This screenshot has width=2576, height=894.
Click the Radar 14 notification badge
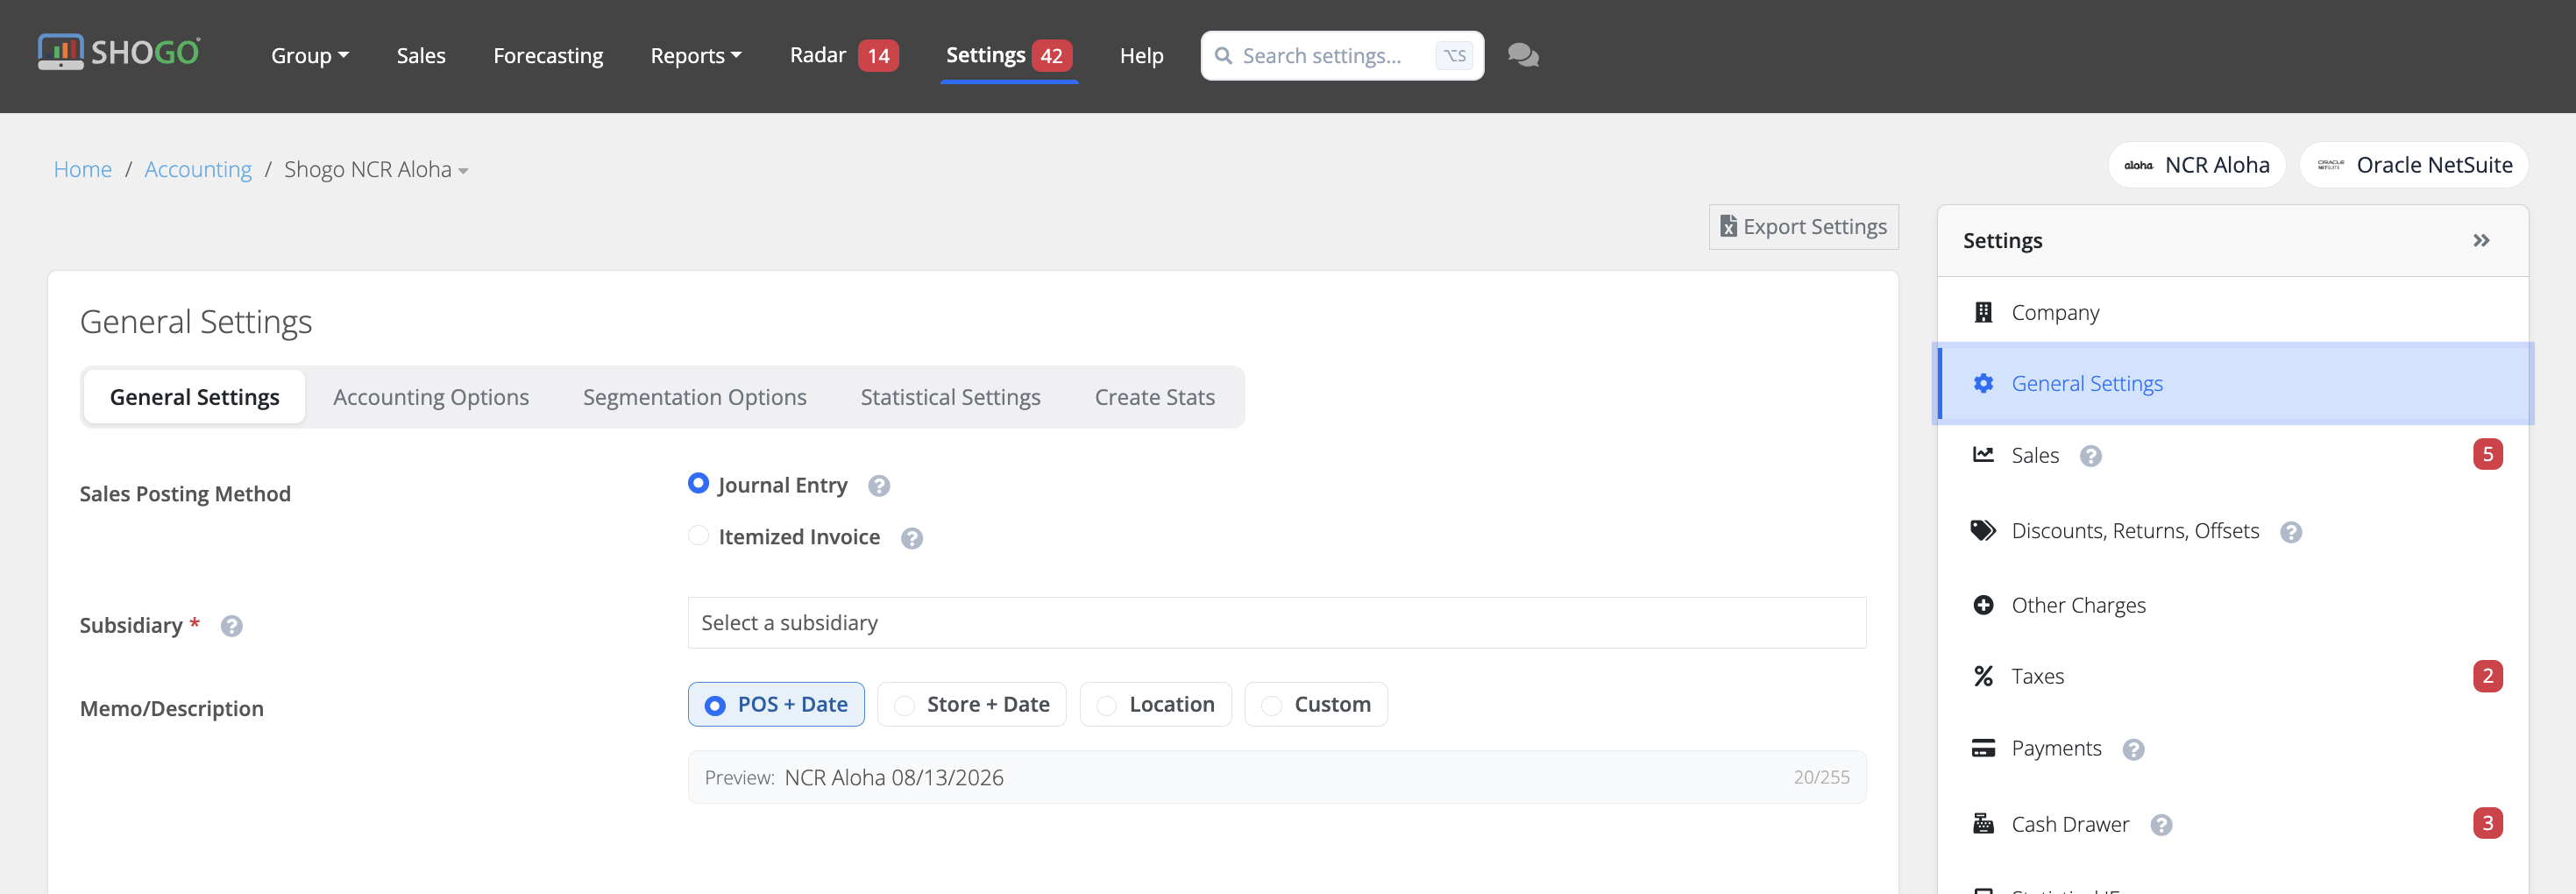click(878, 56)
